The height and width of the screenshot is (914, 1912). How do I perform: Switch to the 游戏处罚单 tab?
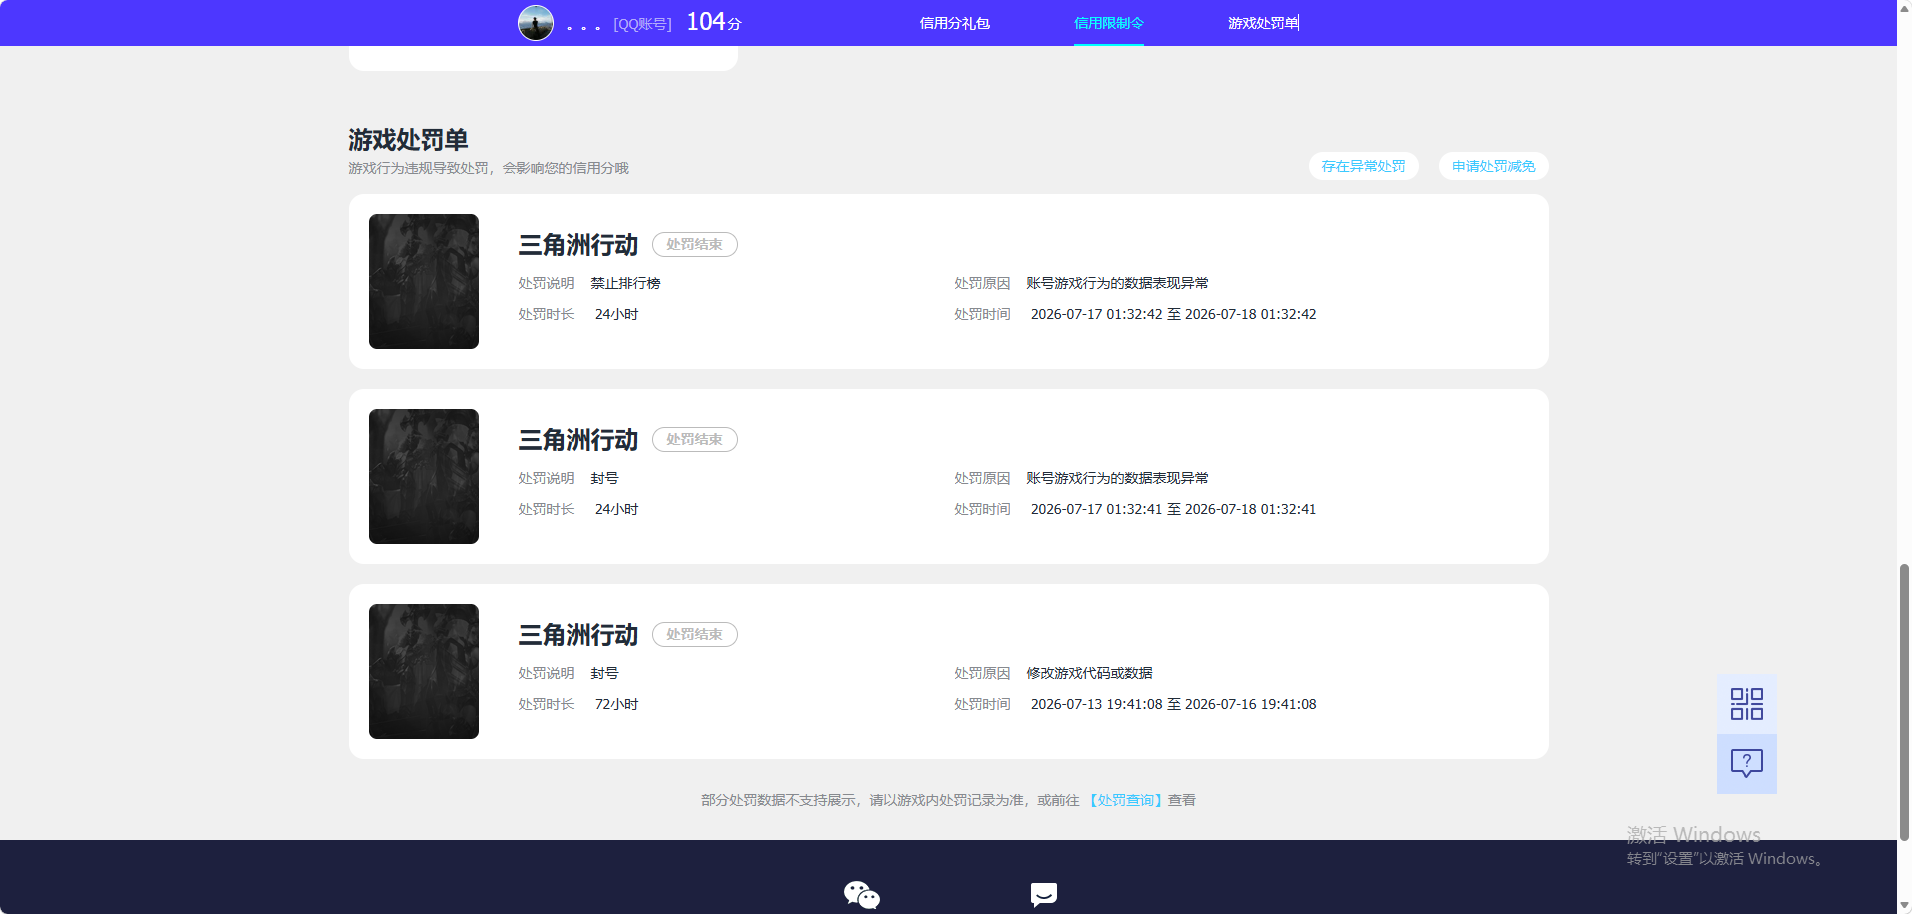coord(1263,23)
